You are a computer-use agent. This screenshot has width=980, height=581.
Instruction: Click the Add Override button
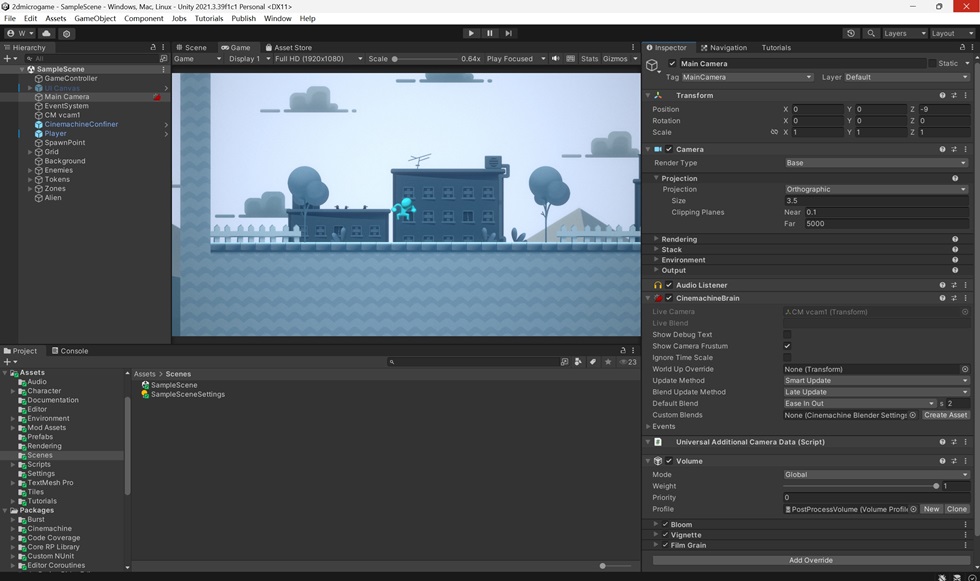click(x=811, y=560)
